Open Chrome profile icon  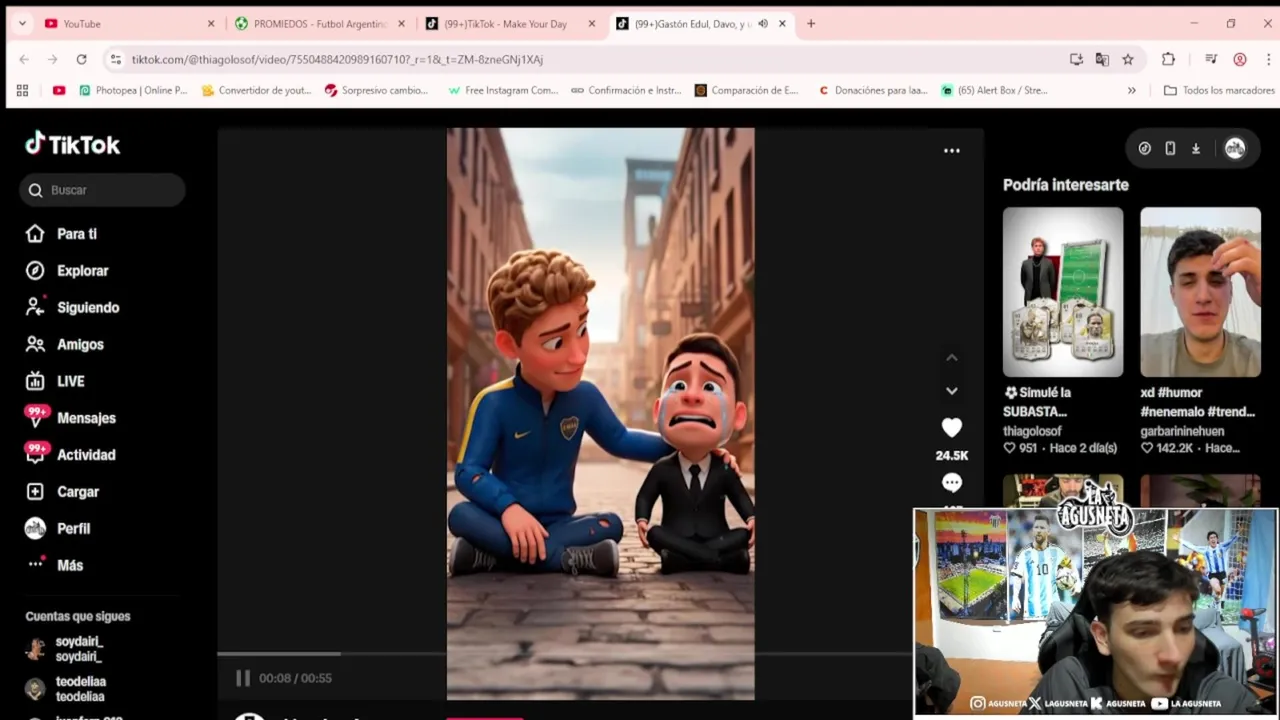coord(1240,59)
